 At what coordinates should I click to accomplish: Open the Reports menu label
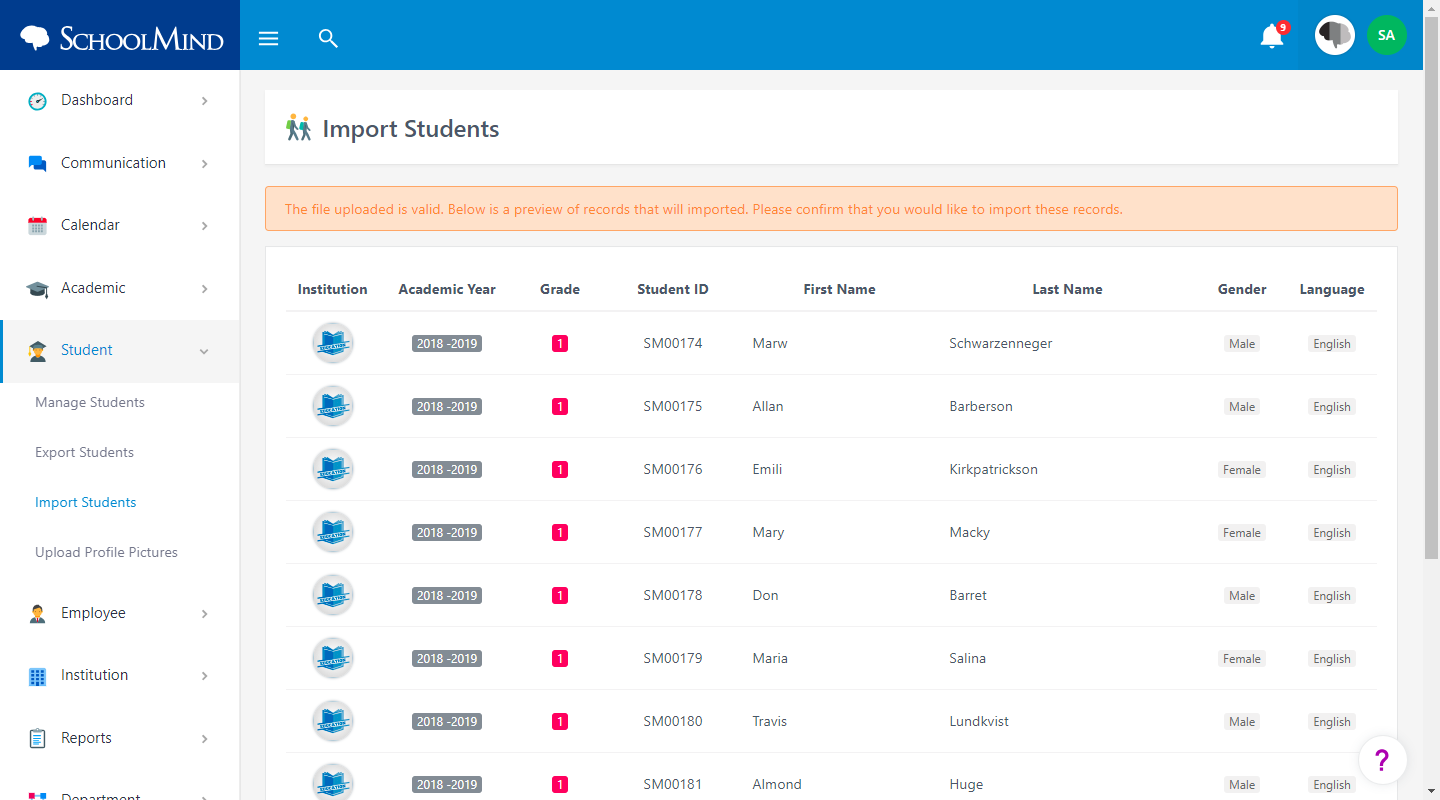[86, 738]
